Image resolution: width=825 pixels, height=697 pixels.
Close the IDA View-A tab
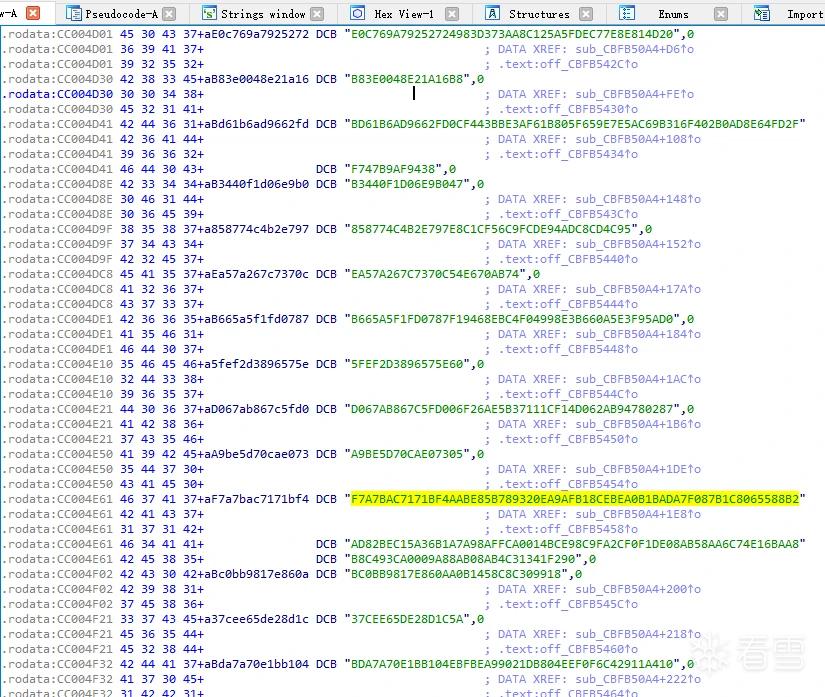[33, 13]
